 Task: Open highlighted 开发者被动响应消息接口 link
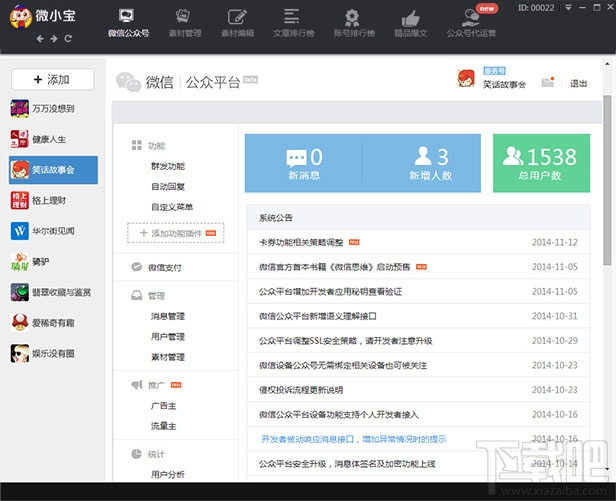tap(354, 439)
